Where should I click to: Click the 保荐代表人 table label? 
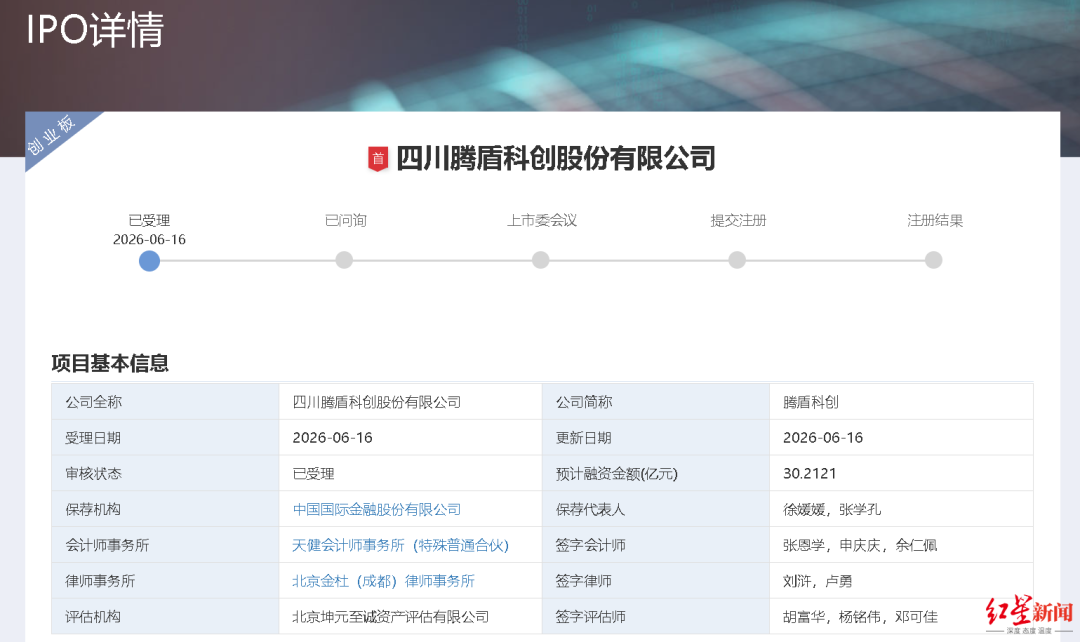(x=590, y=510)
